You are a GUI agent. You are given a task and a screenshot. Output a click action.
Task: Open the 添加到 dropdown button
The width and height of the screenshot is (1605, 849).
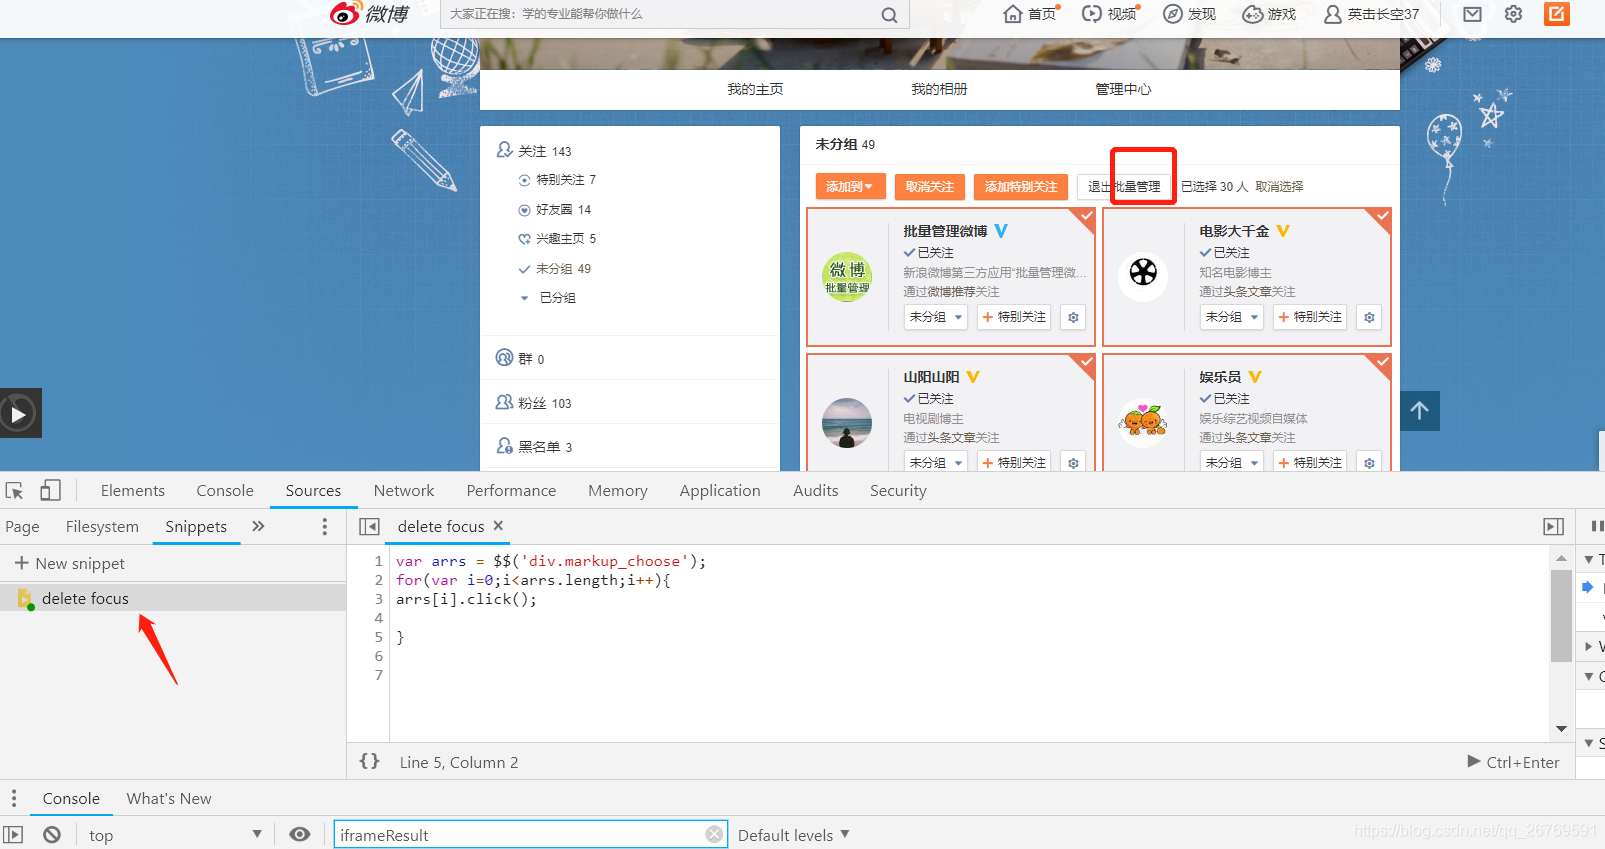[850, 187]
